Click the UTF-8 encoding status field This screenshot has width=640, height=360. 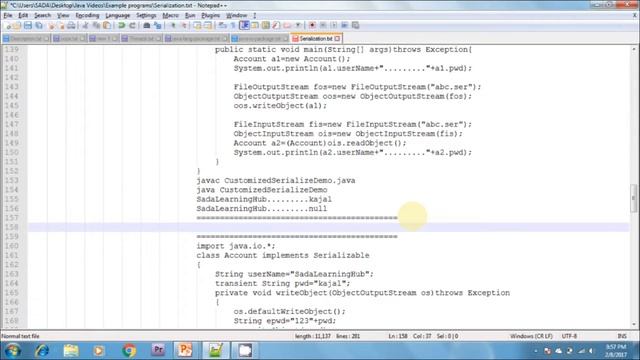pyautogui.click(x=569, y=336)
